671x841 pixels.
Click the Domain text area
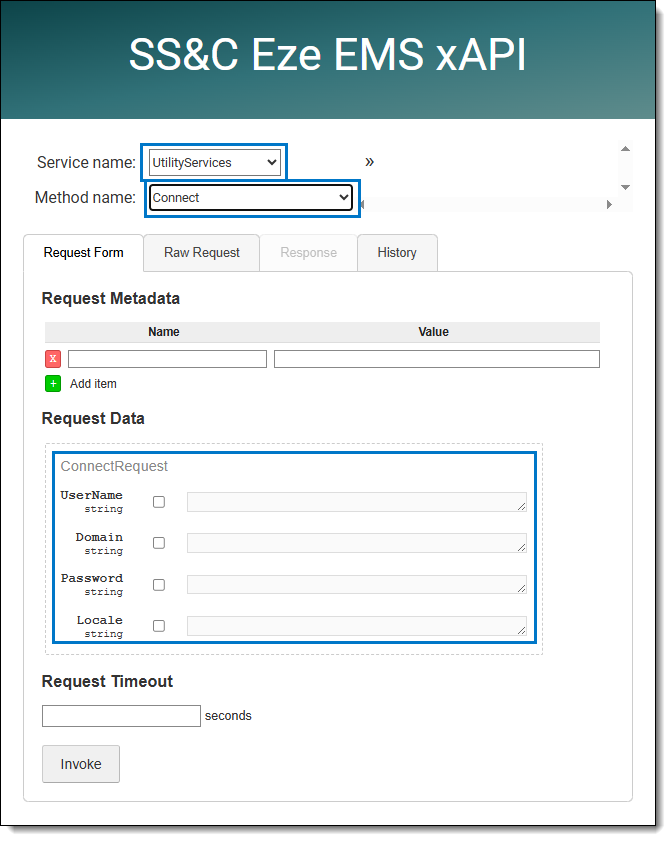click(x=357, y=543)
